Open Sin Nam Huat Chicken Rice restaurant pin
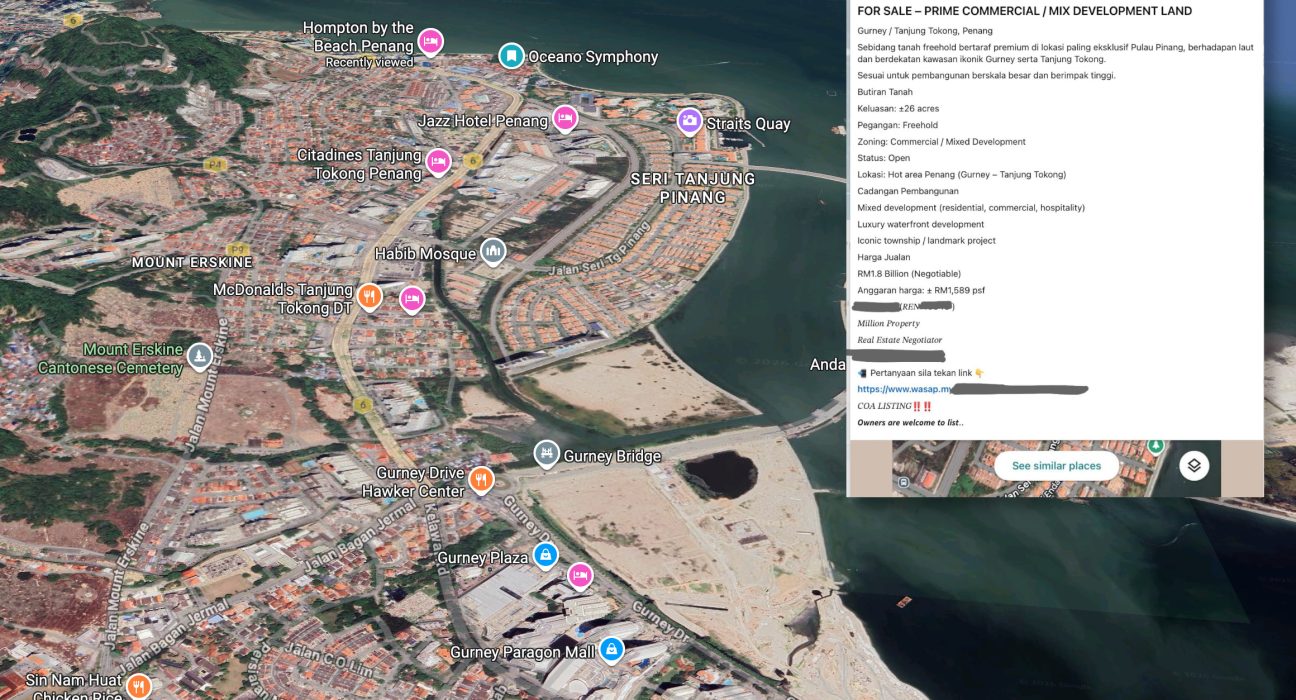The image size is (1296, 700). (139, 686)
